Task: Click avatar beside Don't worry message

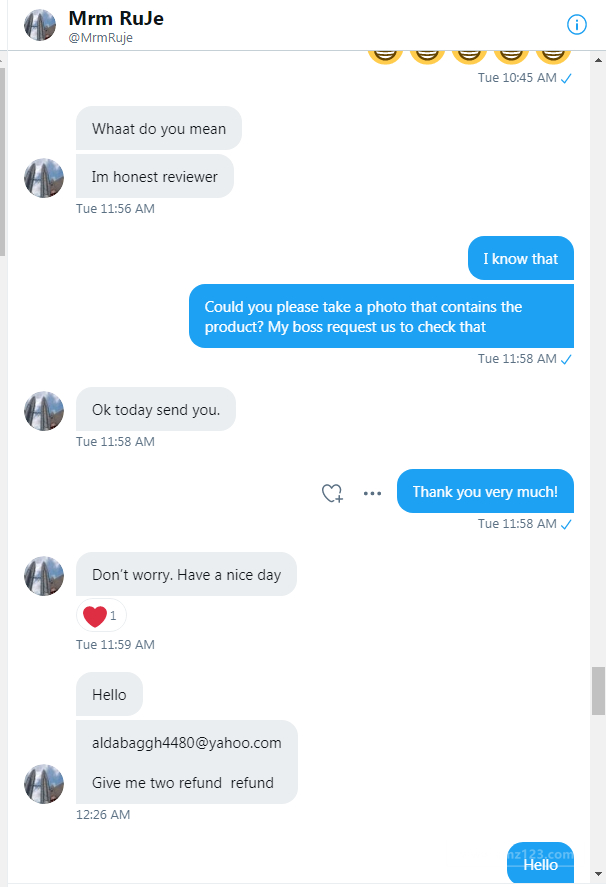Action: (x=44, y=576)
